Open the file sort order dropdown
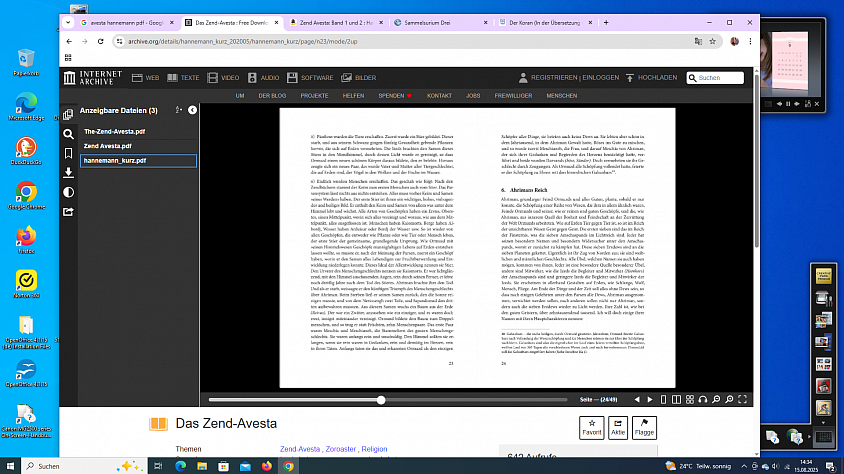Screen dimensions: 844x474 (179, 110)
